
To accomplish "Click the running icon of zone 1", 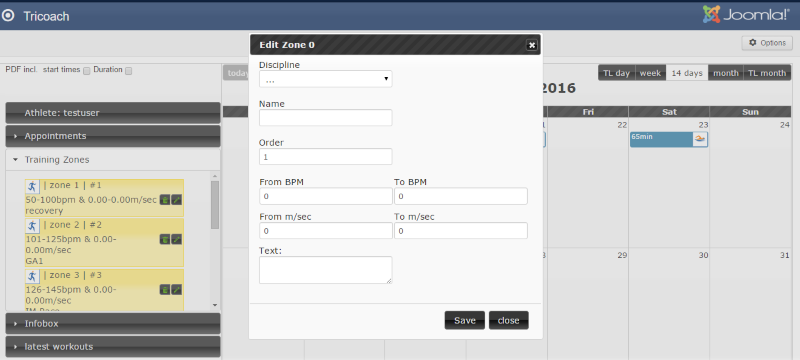I will pos(33,187).
